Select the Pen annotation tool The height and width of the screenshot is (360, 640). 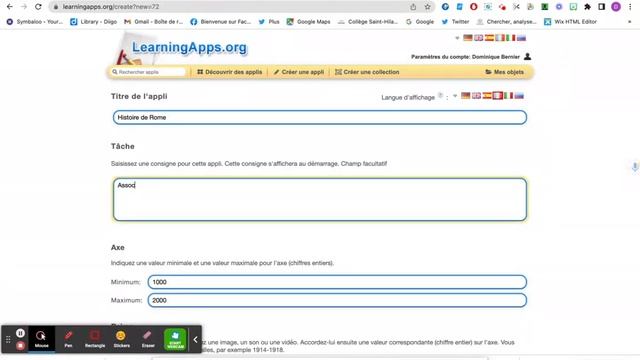pyautogui.click(x=68, y=339)
